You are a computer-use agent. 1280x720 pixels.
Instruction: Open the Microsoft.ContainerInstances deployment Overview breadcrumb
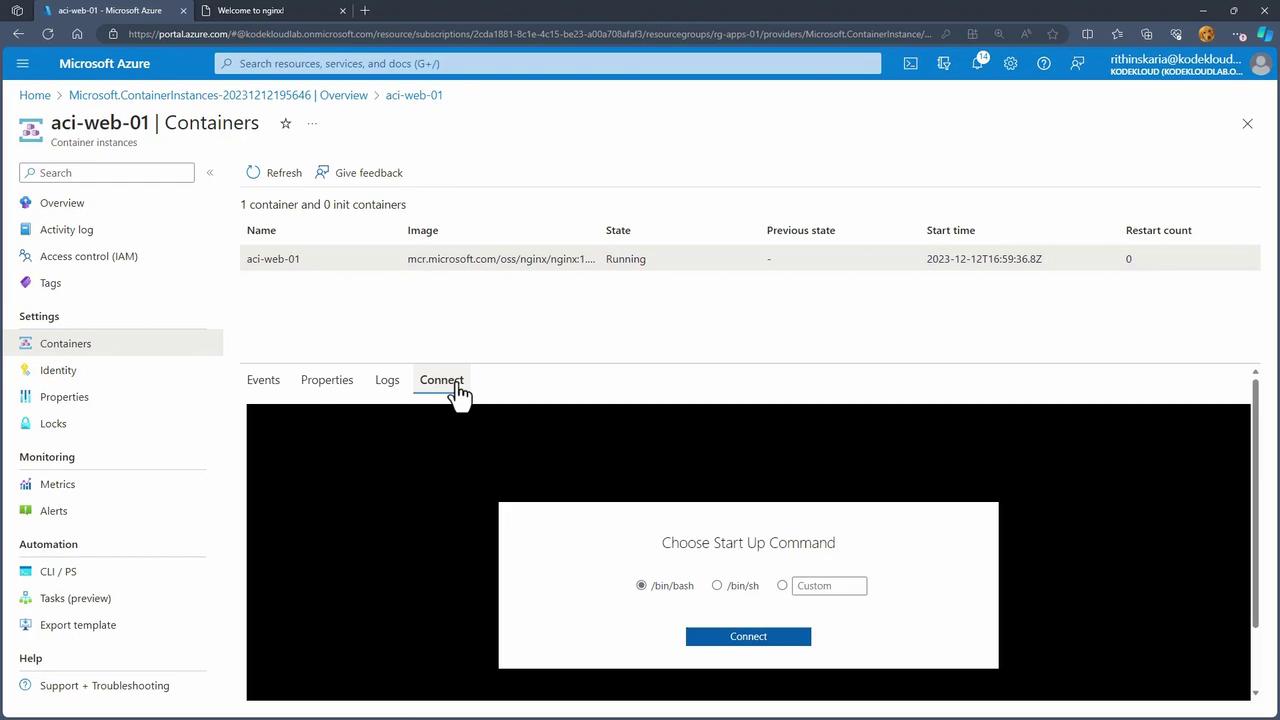[x=218, y=95]
